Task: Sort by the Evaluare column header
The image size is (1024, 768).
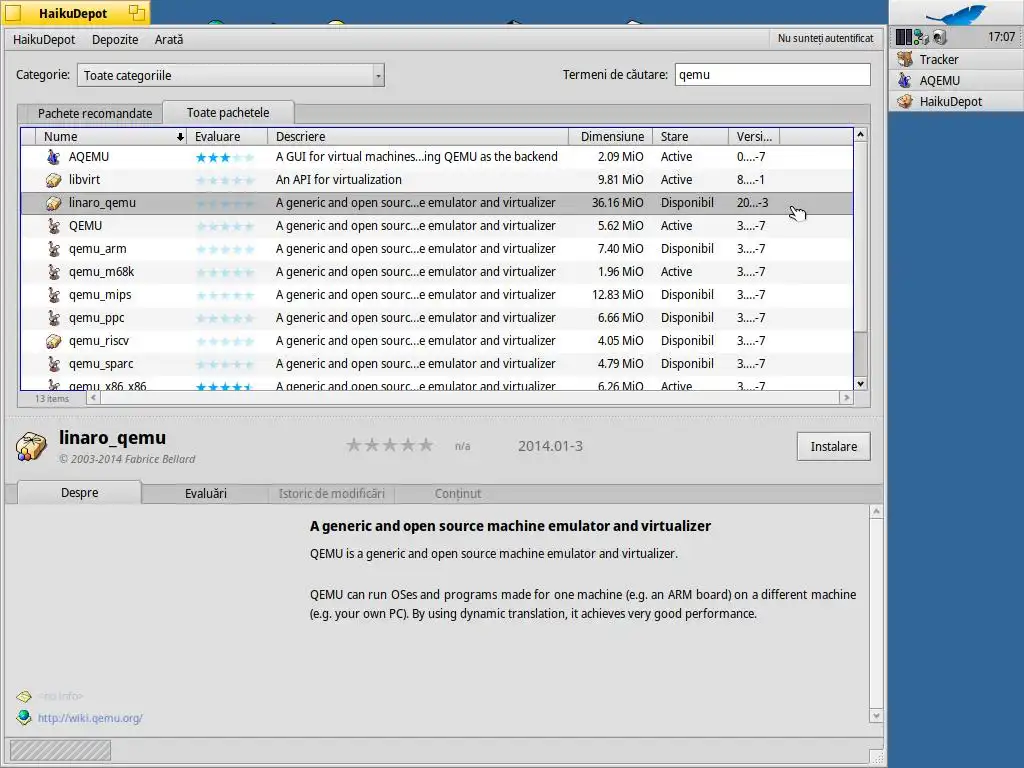Action: [227, 136]
